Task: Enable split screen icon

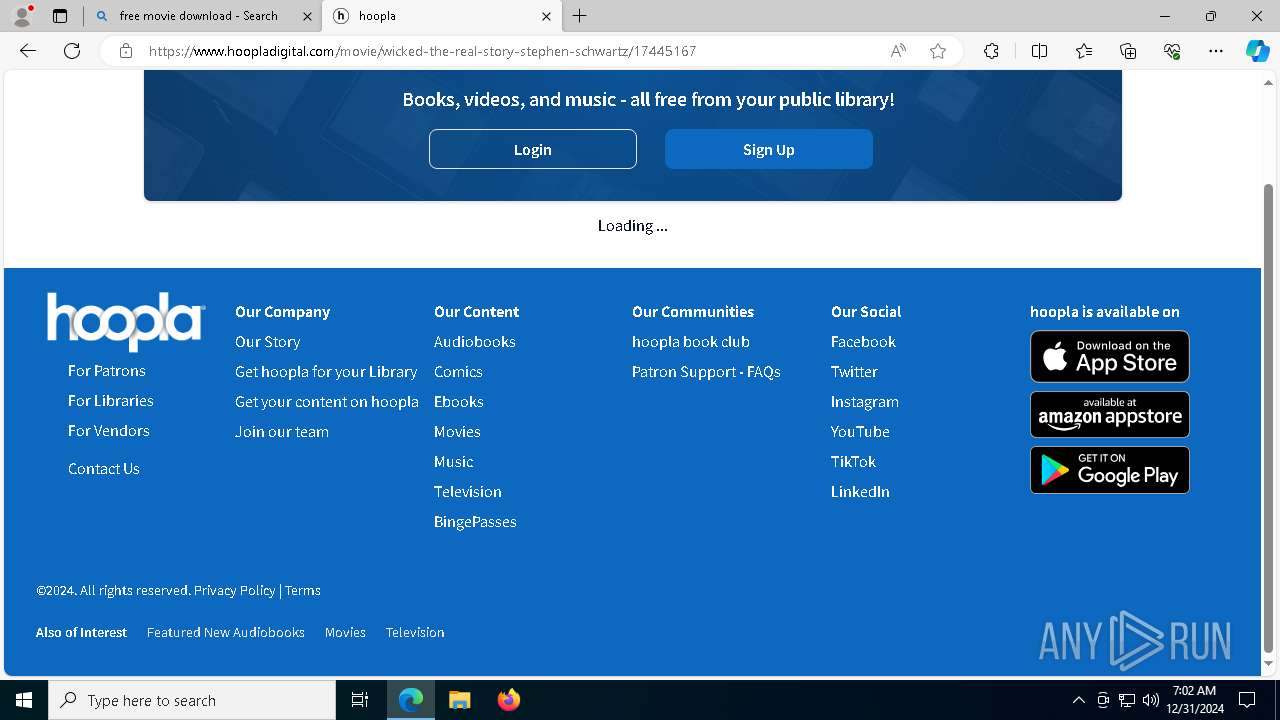Action: click(1039, 51)
